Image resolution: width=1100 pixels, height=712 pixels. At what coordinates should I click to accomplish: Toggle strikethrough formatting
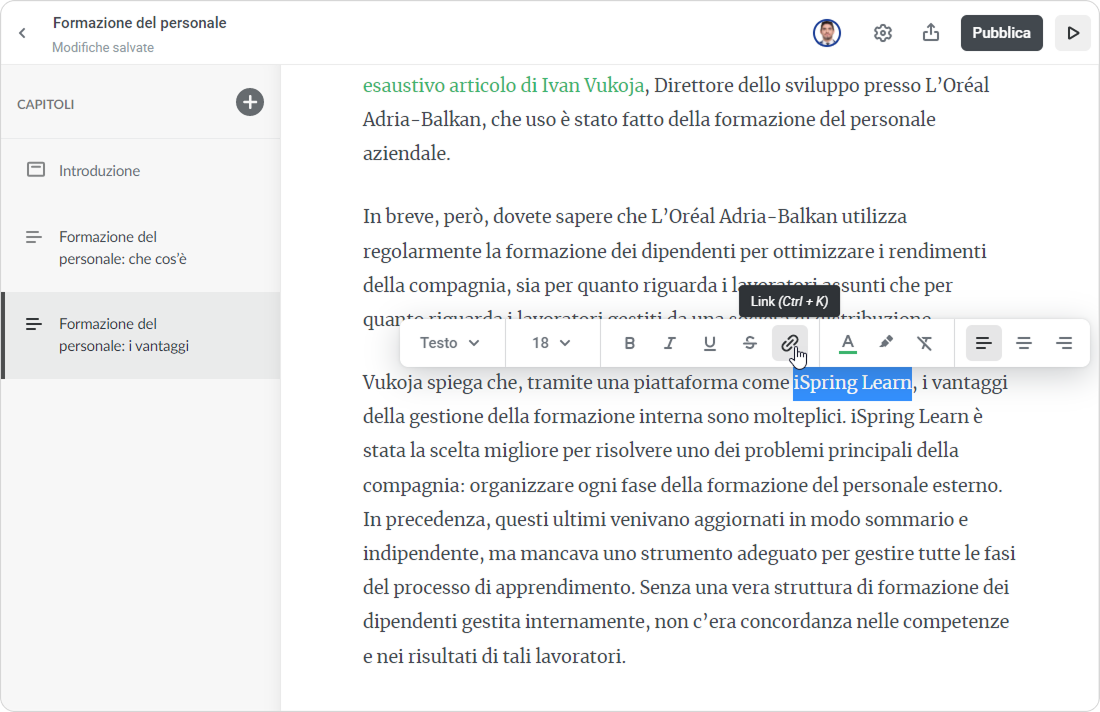750,343
